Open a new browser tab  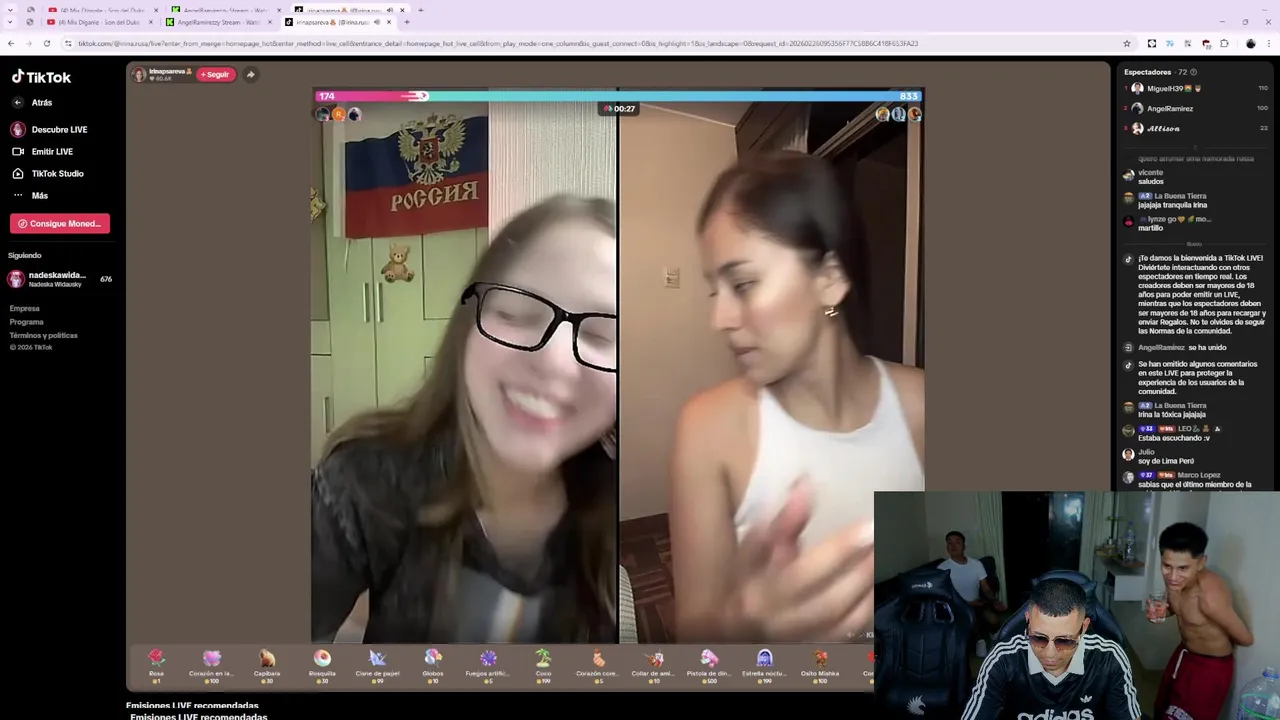coord(407,22)
